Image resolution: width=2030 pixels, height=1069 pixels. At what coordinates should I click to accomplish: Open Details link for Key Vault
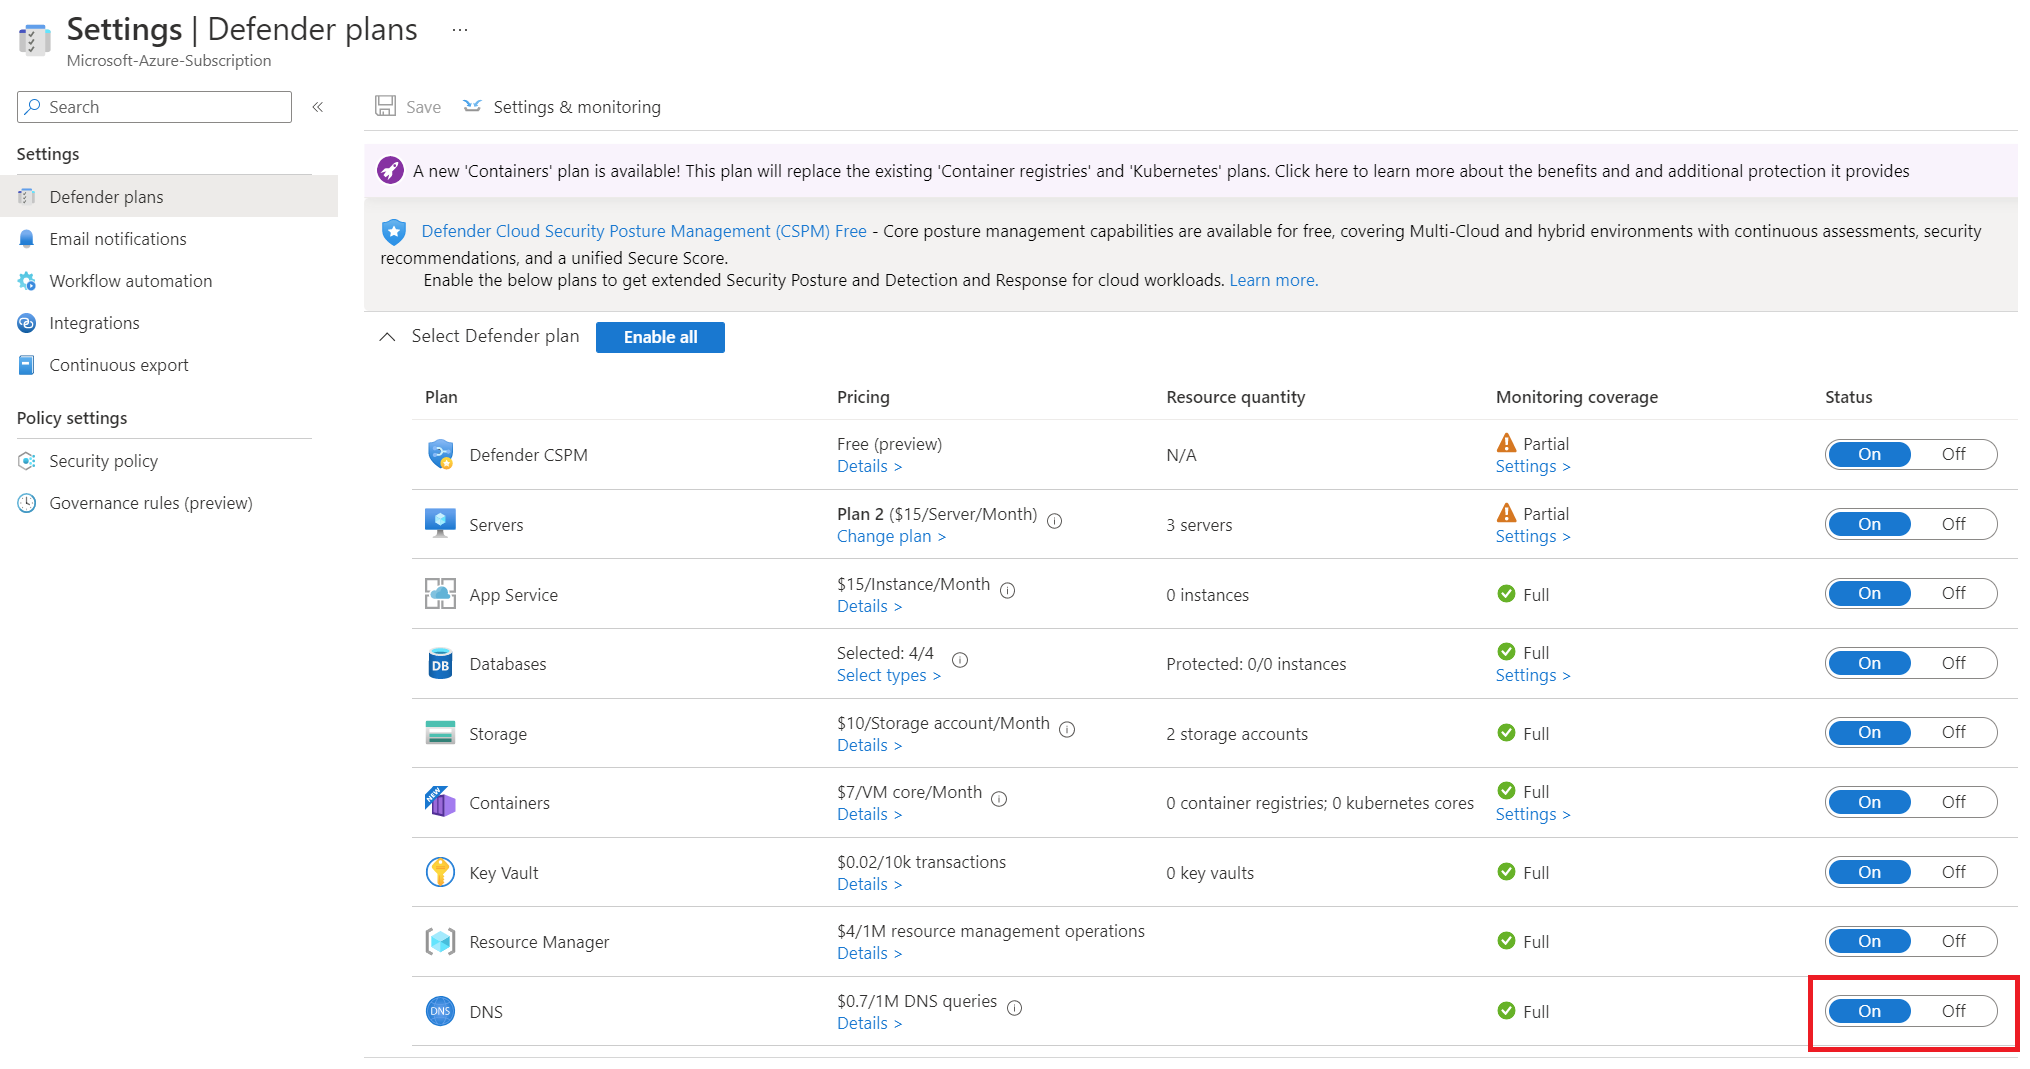click(x=869, y=884)
